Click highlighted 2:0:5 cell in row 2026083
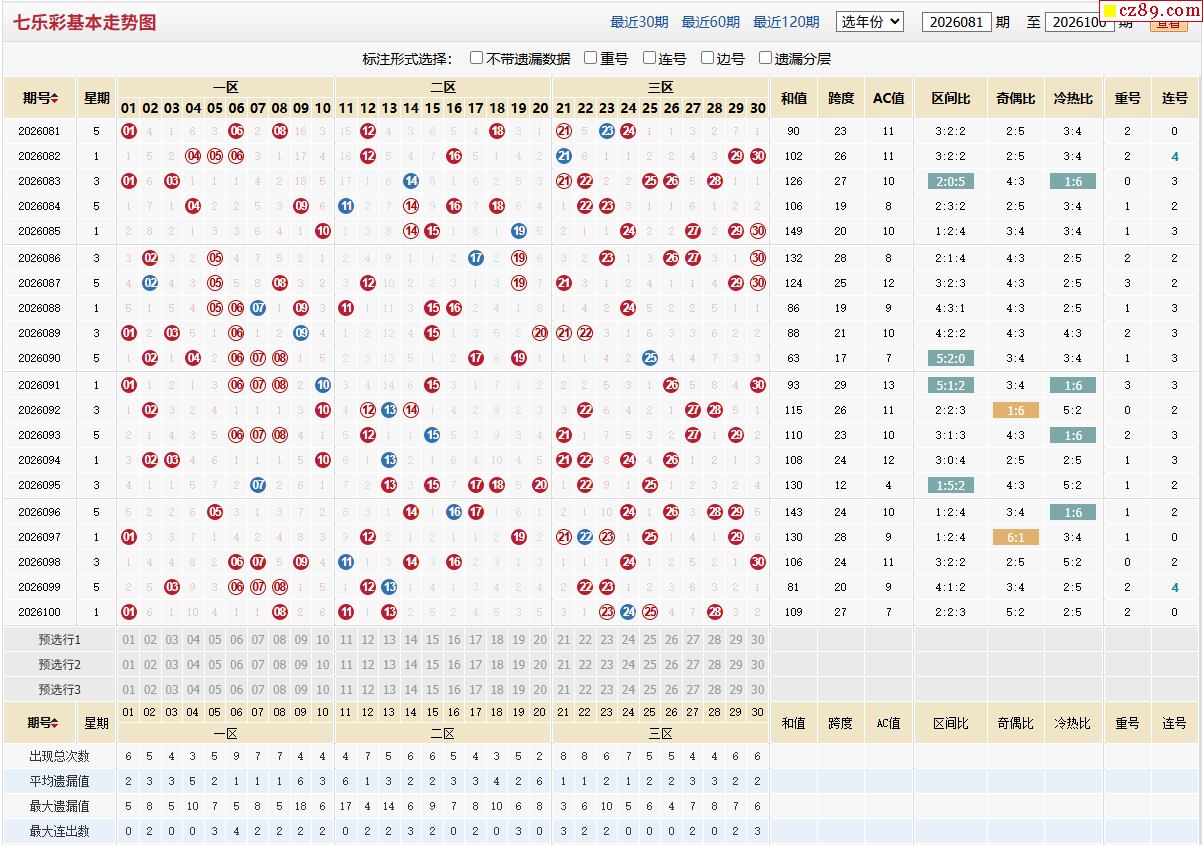1203x845 pixels. (x=951, y=181)
